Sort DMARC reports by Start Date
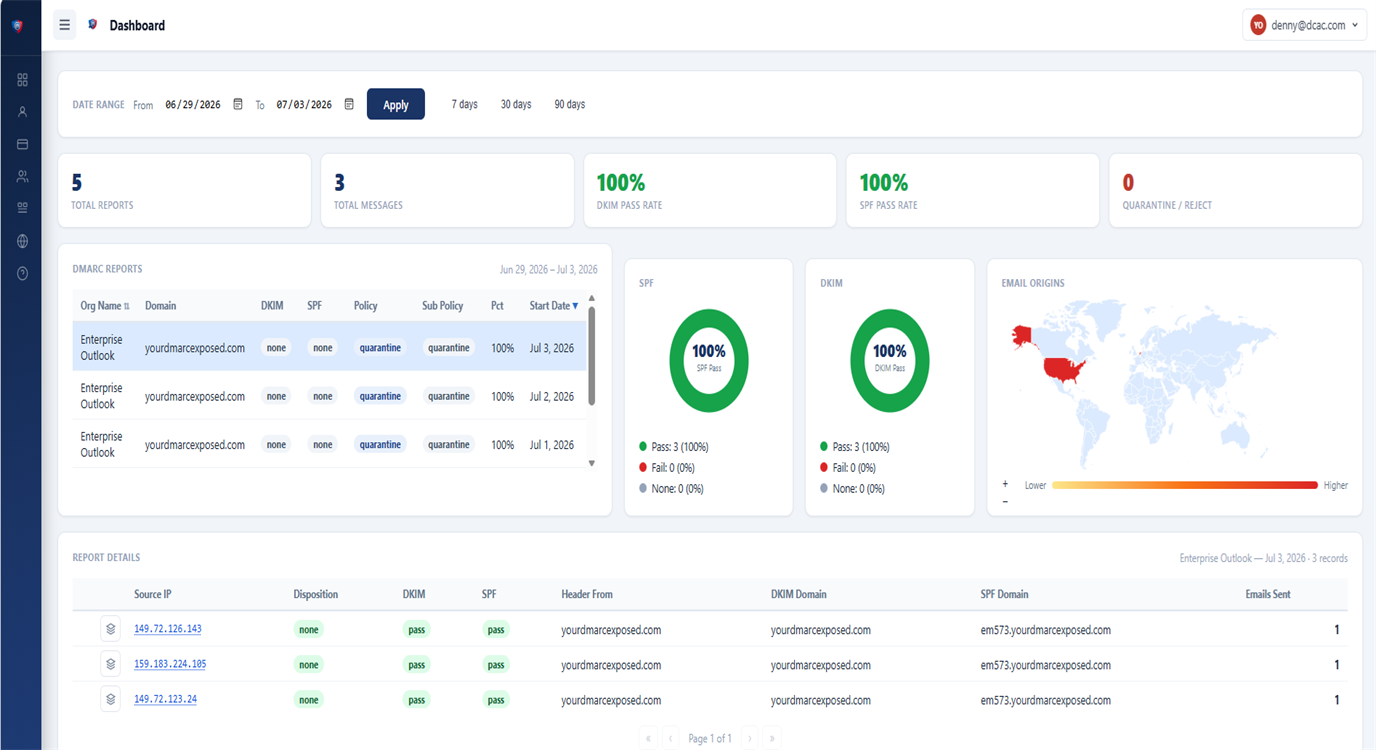Image resolution: width=1376 pixels, height=750 pixels. point(554,306)
